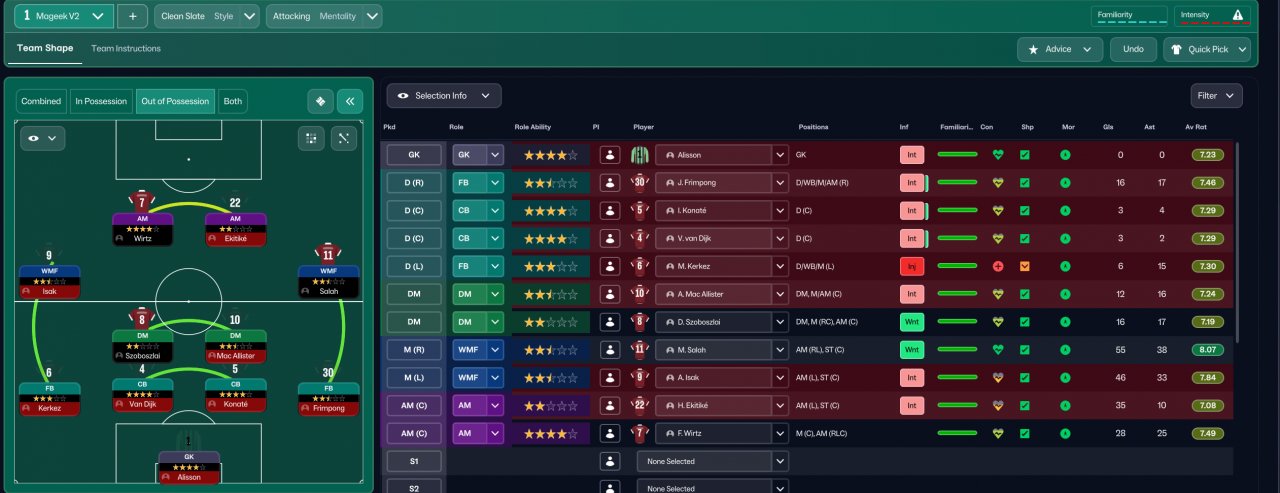Click player instructions icon in S1 row

pos(610,462)
